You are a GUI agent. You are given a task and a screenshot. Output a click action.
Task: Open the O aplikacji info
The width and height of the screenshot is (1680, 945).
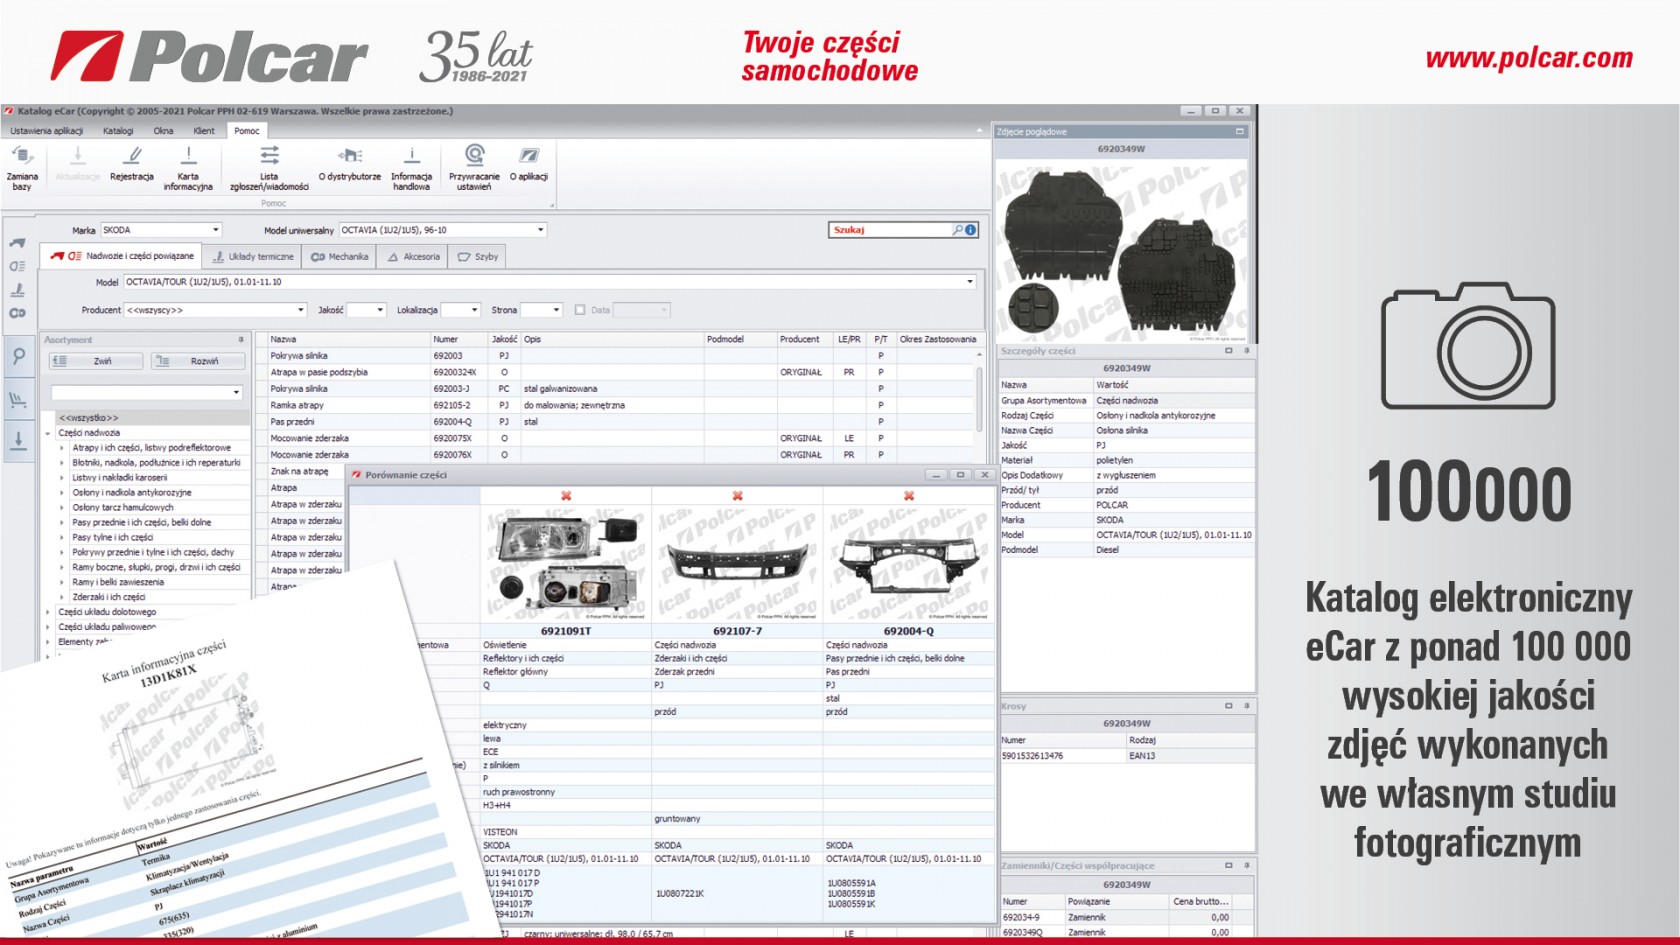[x=528, y=157]
